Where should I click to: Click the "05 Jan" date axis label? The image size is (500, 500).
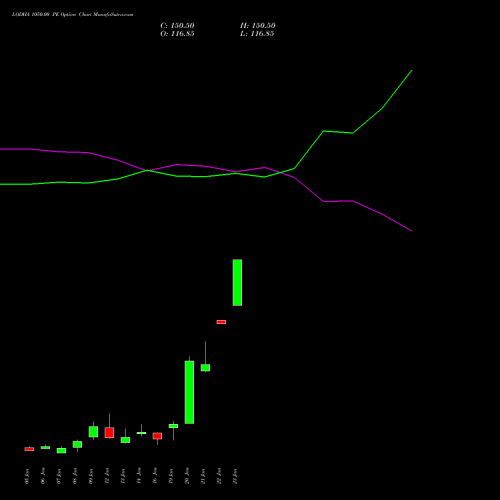[27, 476]
